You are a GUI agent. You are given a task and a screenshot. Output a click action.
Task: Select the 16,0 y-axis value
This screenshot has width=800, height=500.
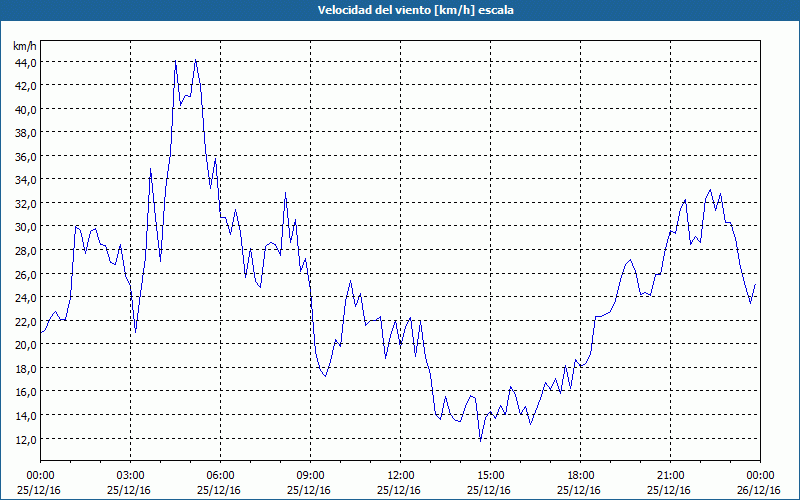tap(26, 392)
